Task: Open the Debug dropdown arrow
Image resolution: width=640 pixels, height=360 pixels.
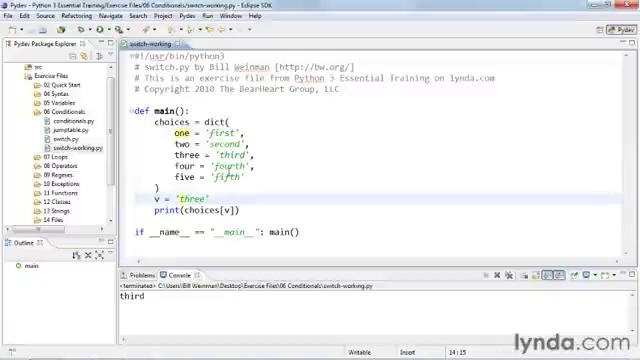Action: click(90, 29)
